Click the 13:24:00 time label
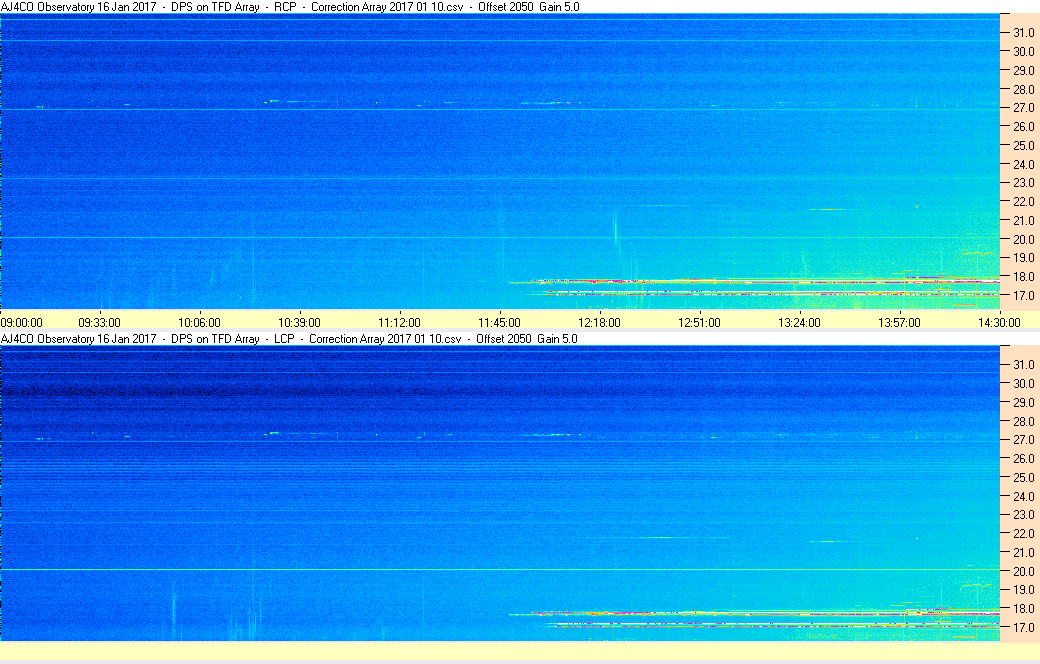The width and height of the screenshot is (1040, 664). pos(799,322)
